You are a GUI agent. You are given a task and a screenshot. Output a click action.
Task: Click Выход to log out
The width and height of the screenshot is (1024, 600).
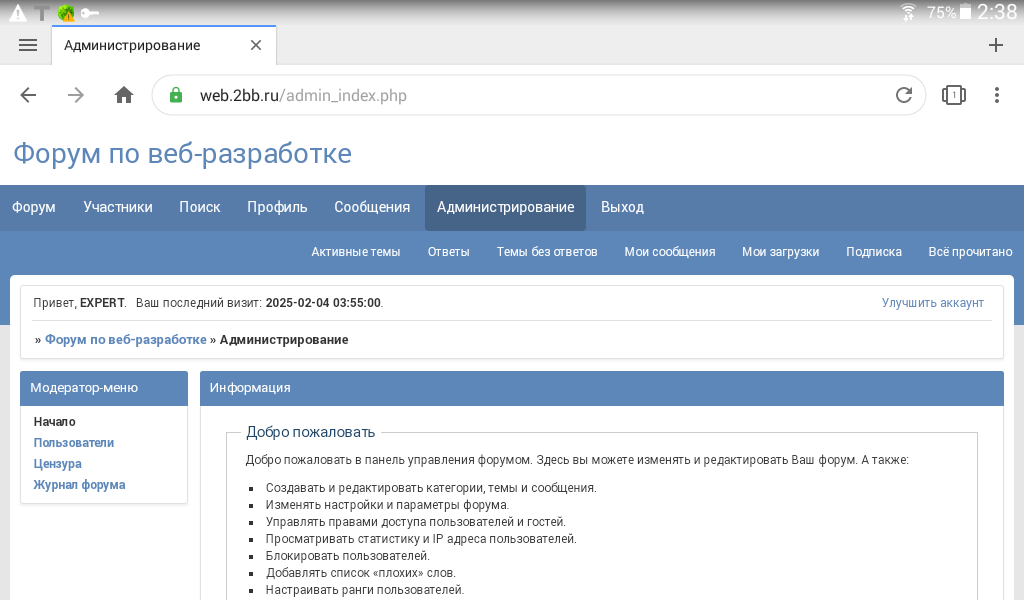coord(622,207)
